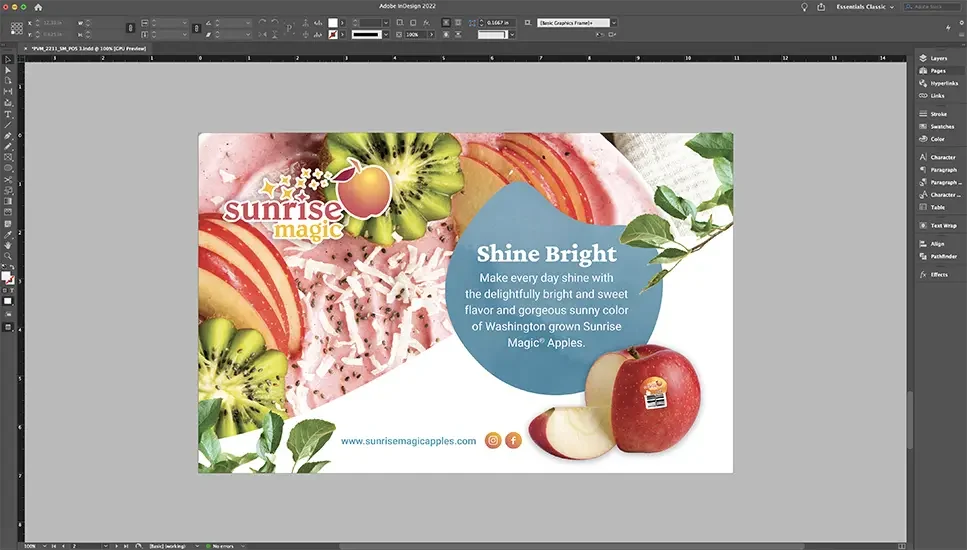Image resolution: width=967 pixels, height=550 pixels.
Task: Open the preflight profile dropdown
Action: pyautogui.click(x=197, y=546)
